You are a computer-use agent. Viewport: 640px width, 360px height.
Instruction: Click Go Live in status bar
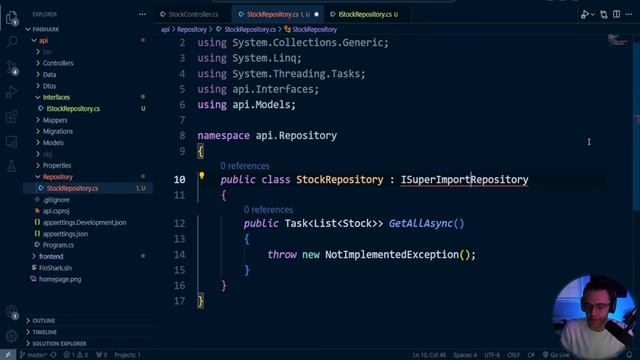556,355
